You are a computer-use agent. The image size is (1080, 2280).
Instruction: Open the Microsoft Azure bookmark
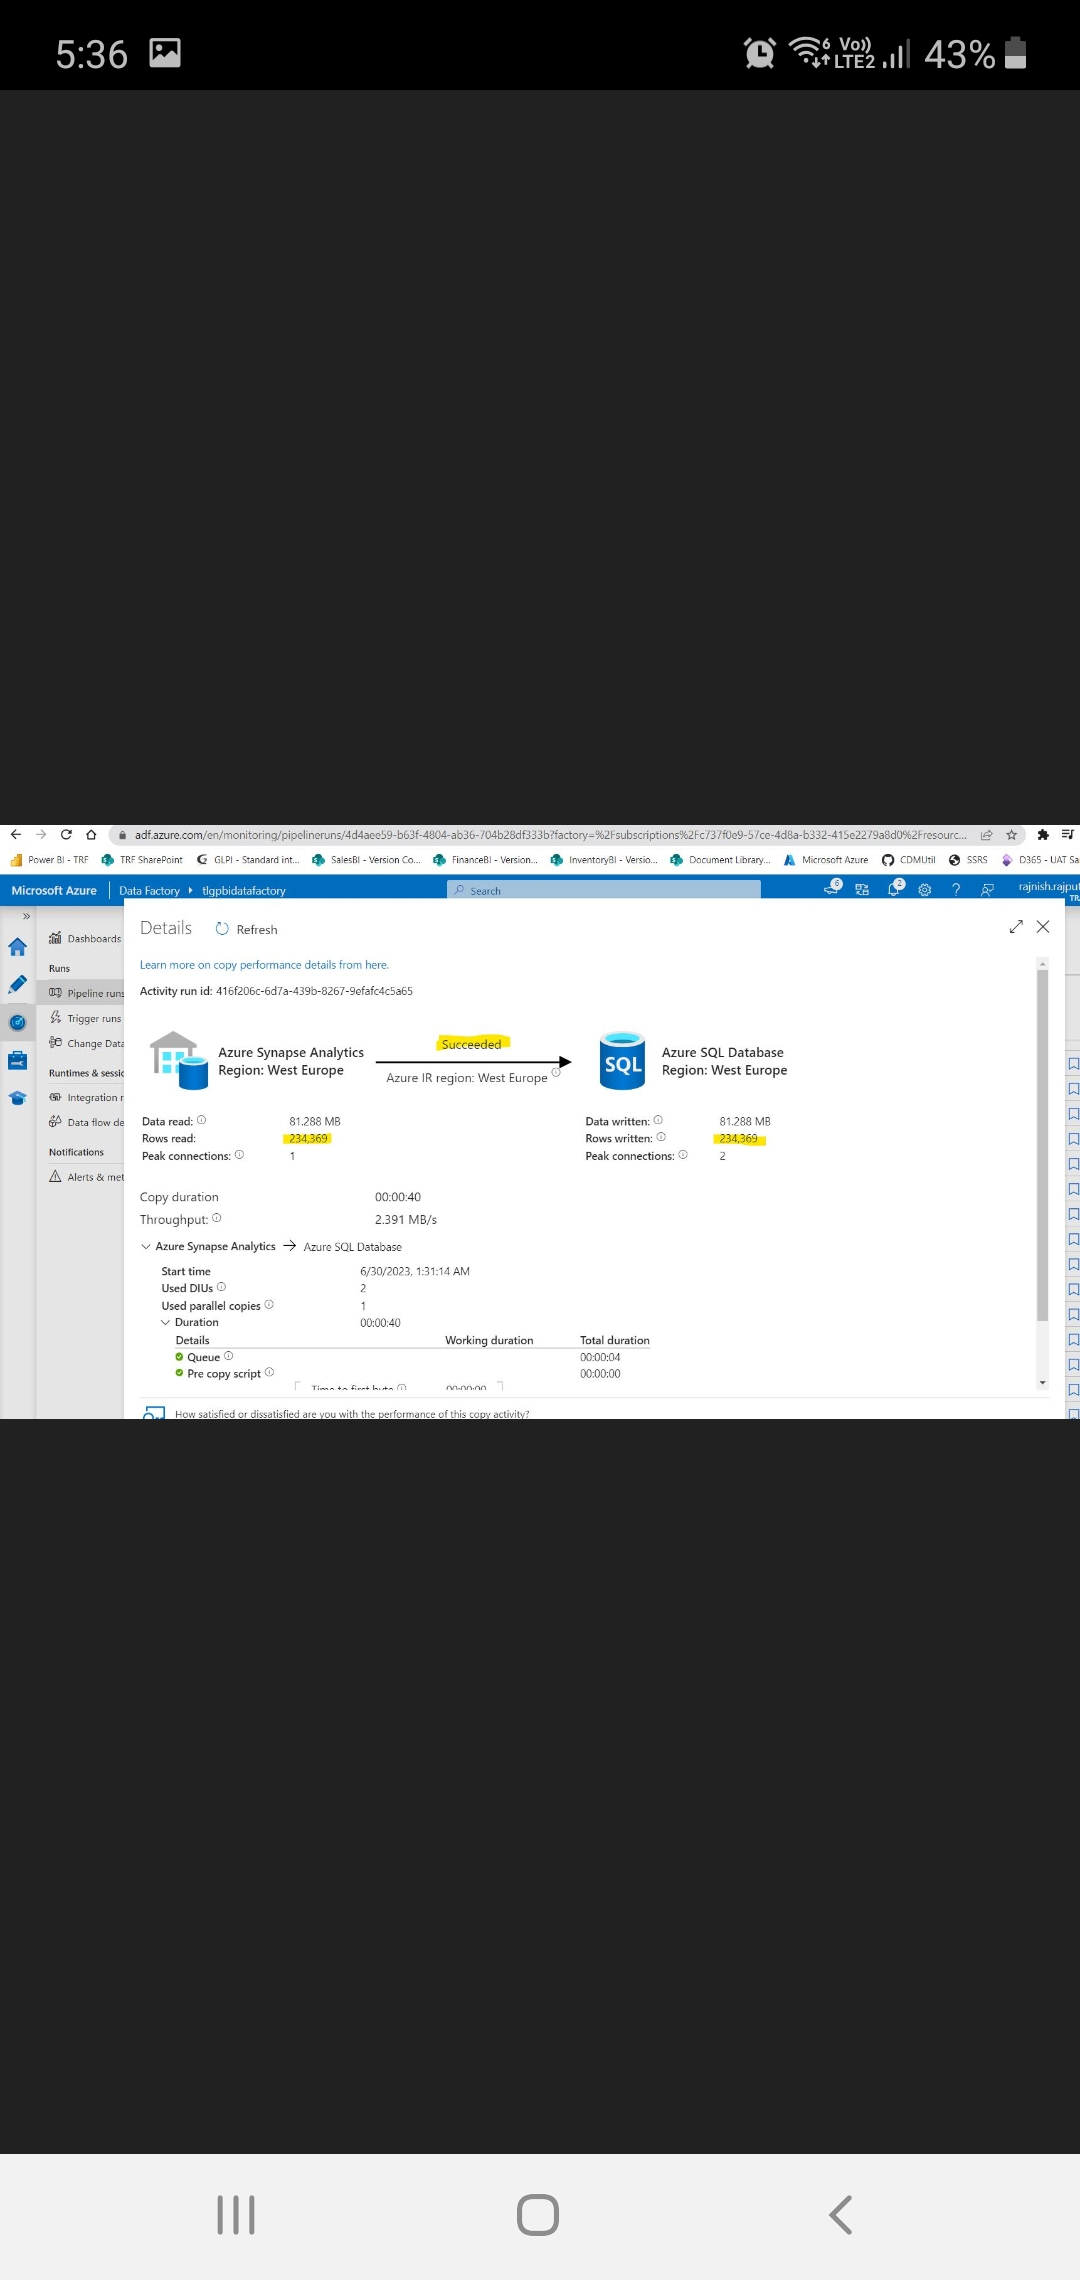click(x=826, y=860)
